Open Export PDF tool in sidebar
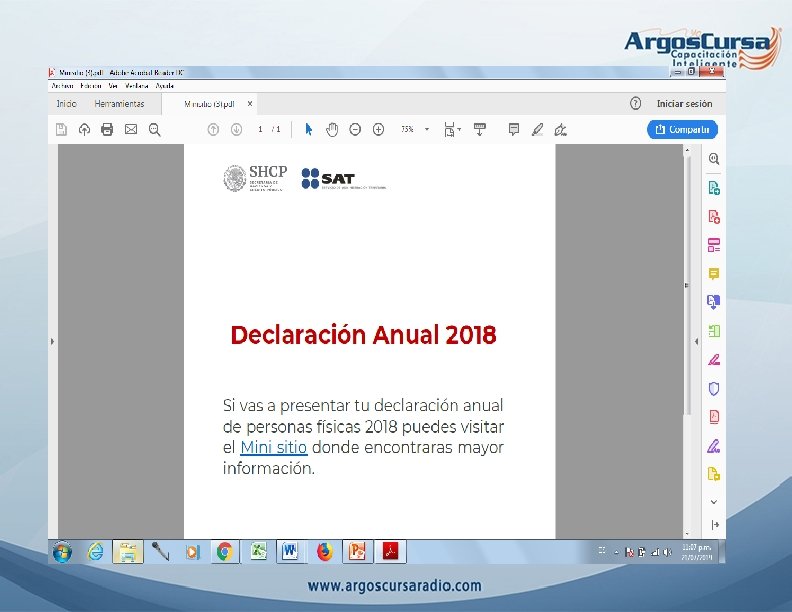 pos(714,188)
